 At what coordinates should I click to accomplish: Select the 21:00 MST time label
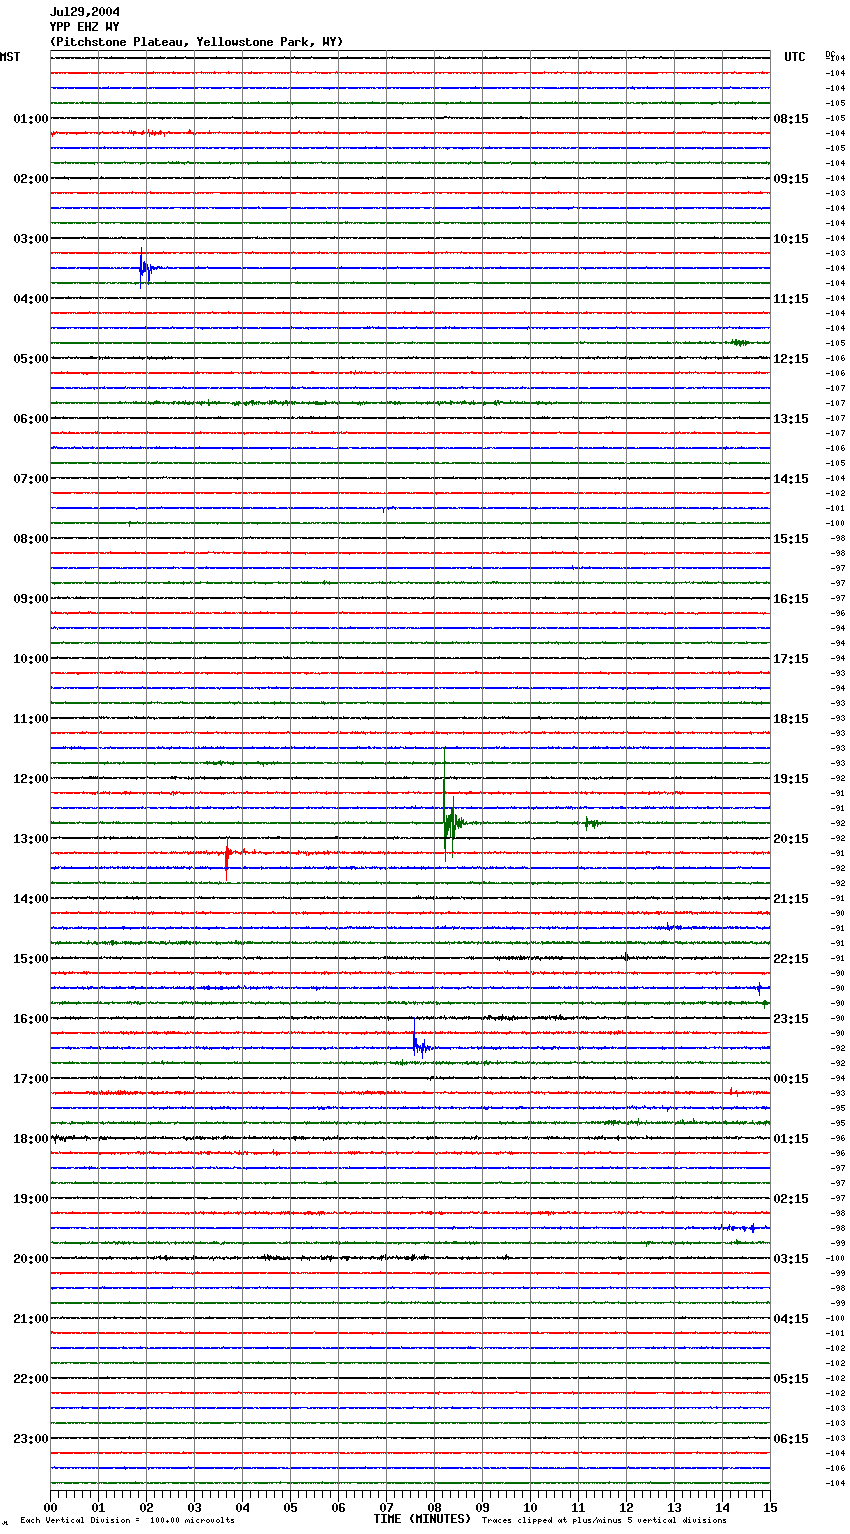[x=31, y=1319]
